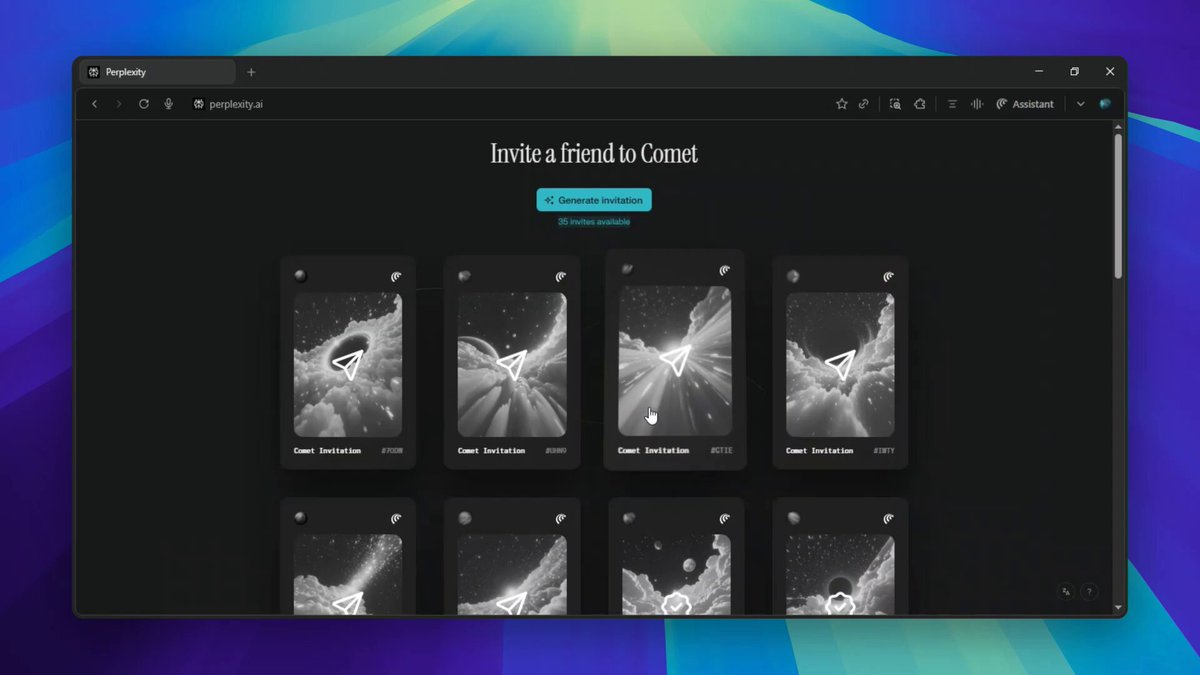The width and height of the screenshot is (1200, 675).
Task: Open the screenshot search tool icon
Action: tap(895, 104)
